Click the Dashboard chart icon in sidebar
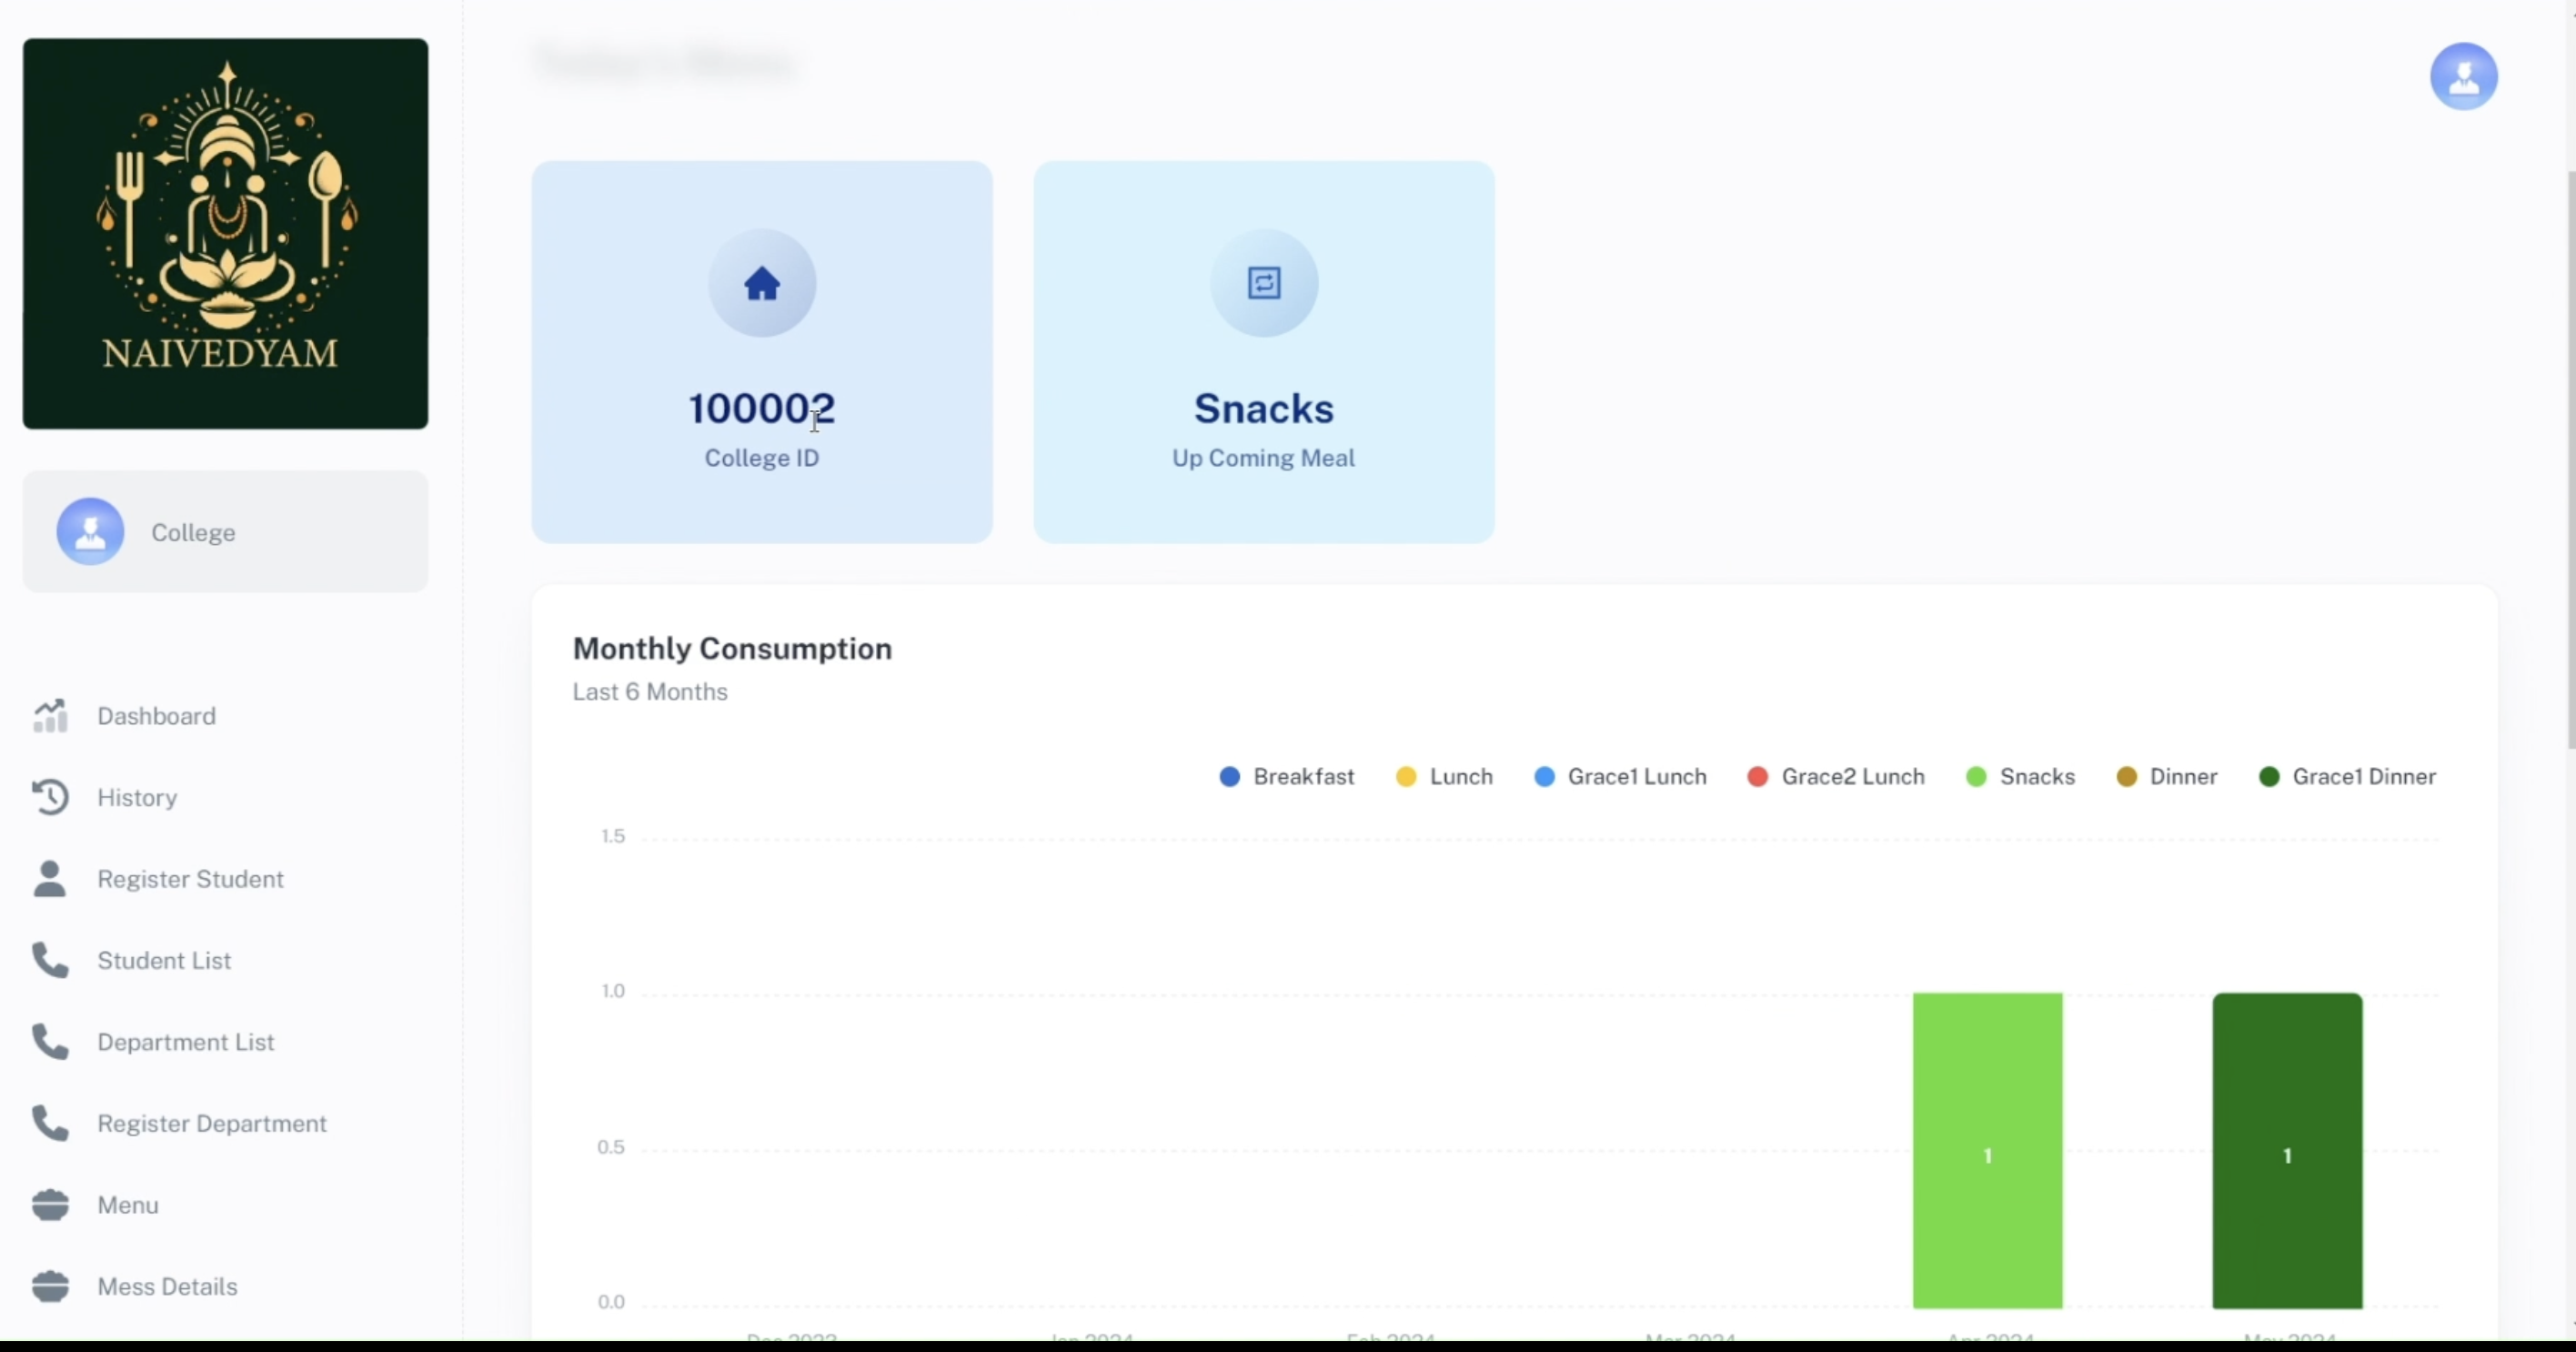Image resolution: width=2576 pixels, height=1352 pixels. click(x=50, y=716)
